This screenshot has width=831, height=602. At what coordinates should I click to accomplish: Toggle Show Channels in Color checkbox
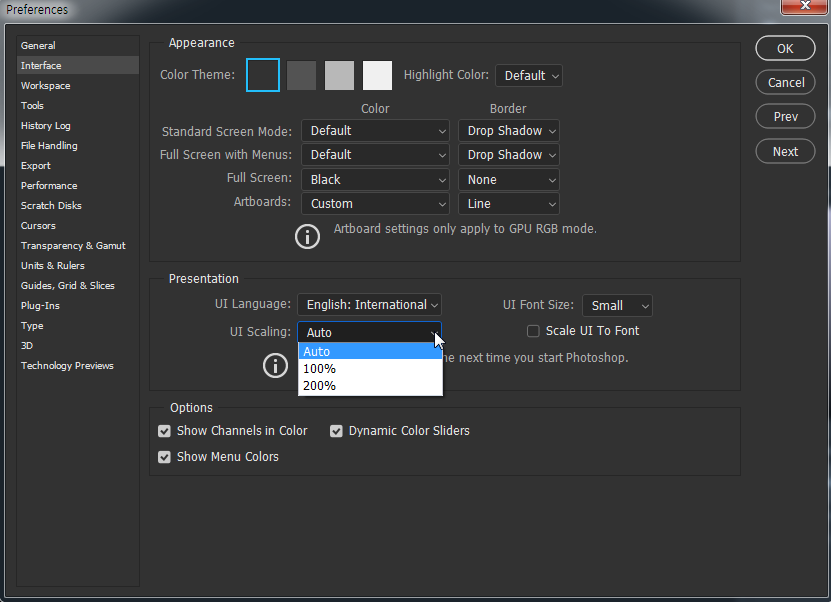tap(164, 431)
